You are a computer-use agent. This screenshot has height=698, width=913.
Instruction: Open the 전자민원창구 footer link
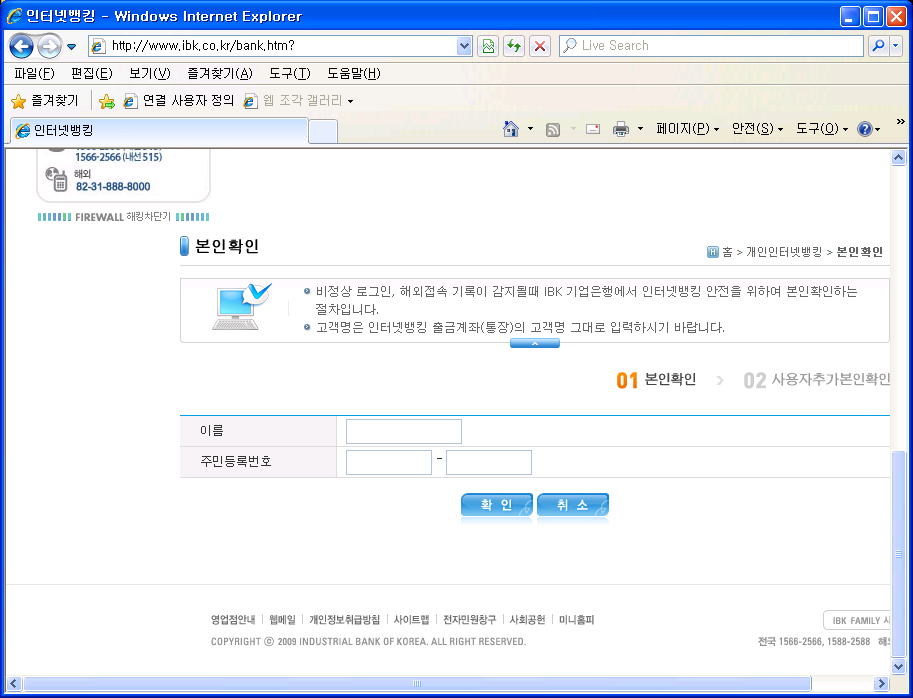click(470, 620)
